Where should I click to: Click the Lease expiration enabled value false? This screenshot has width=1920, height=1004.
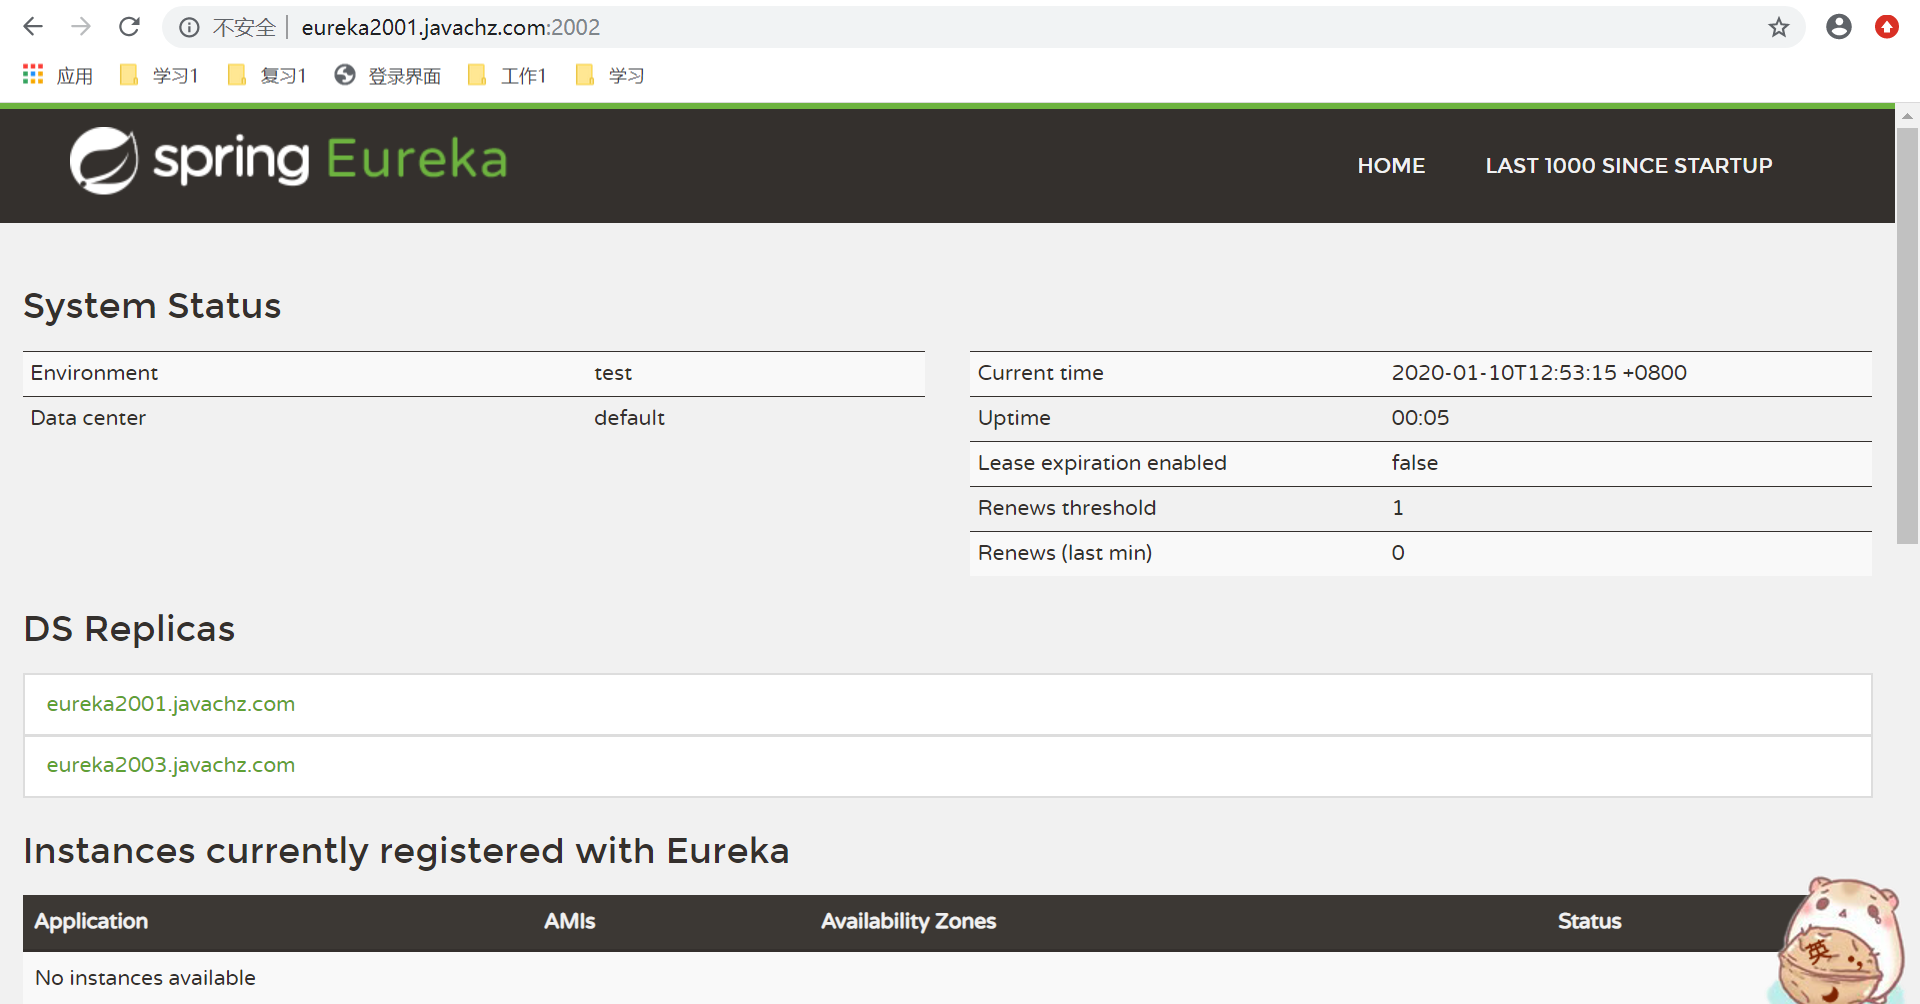pos(1414,463)
